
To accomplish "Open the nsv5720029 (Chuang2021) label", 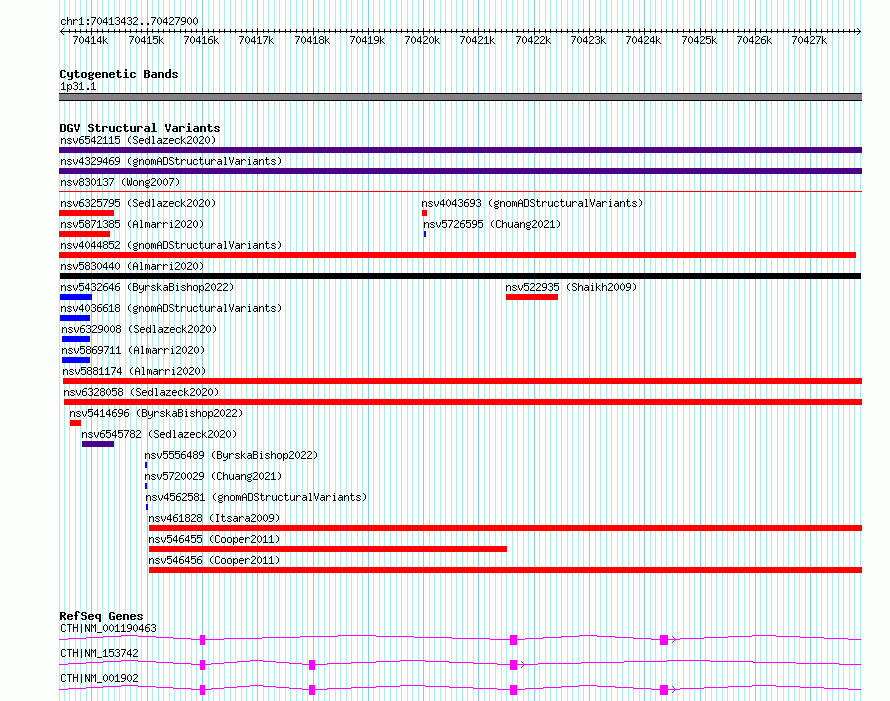I will pyautogui.click(x=213, y=476).
